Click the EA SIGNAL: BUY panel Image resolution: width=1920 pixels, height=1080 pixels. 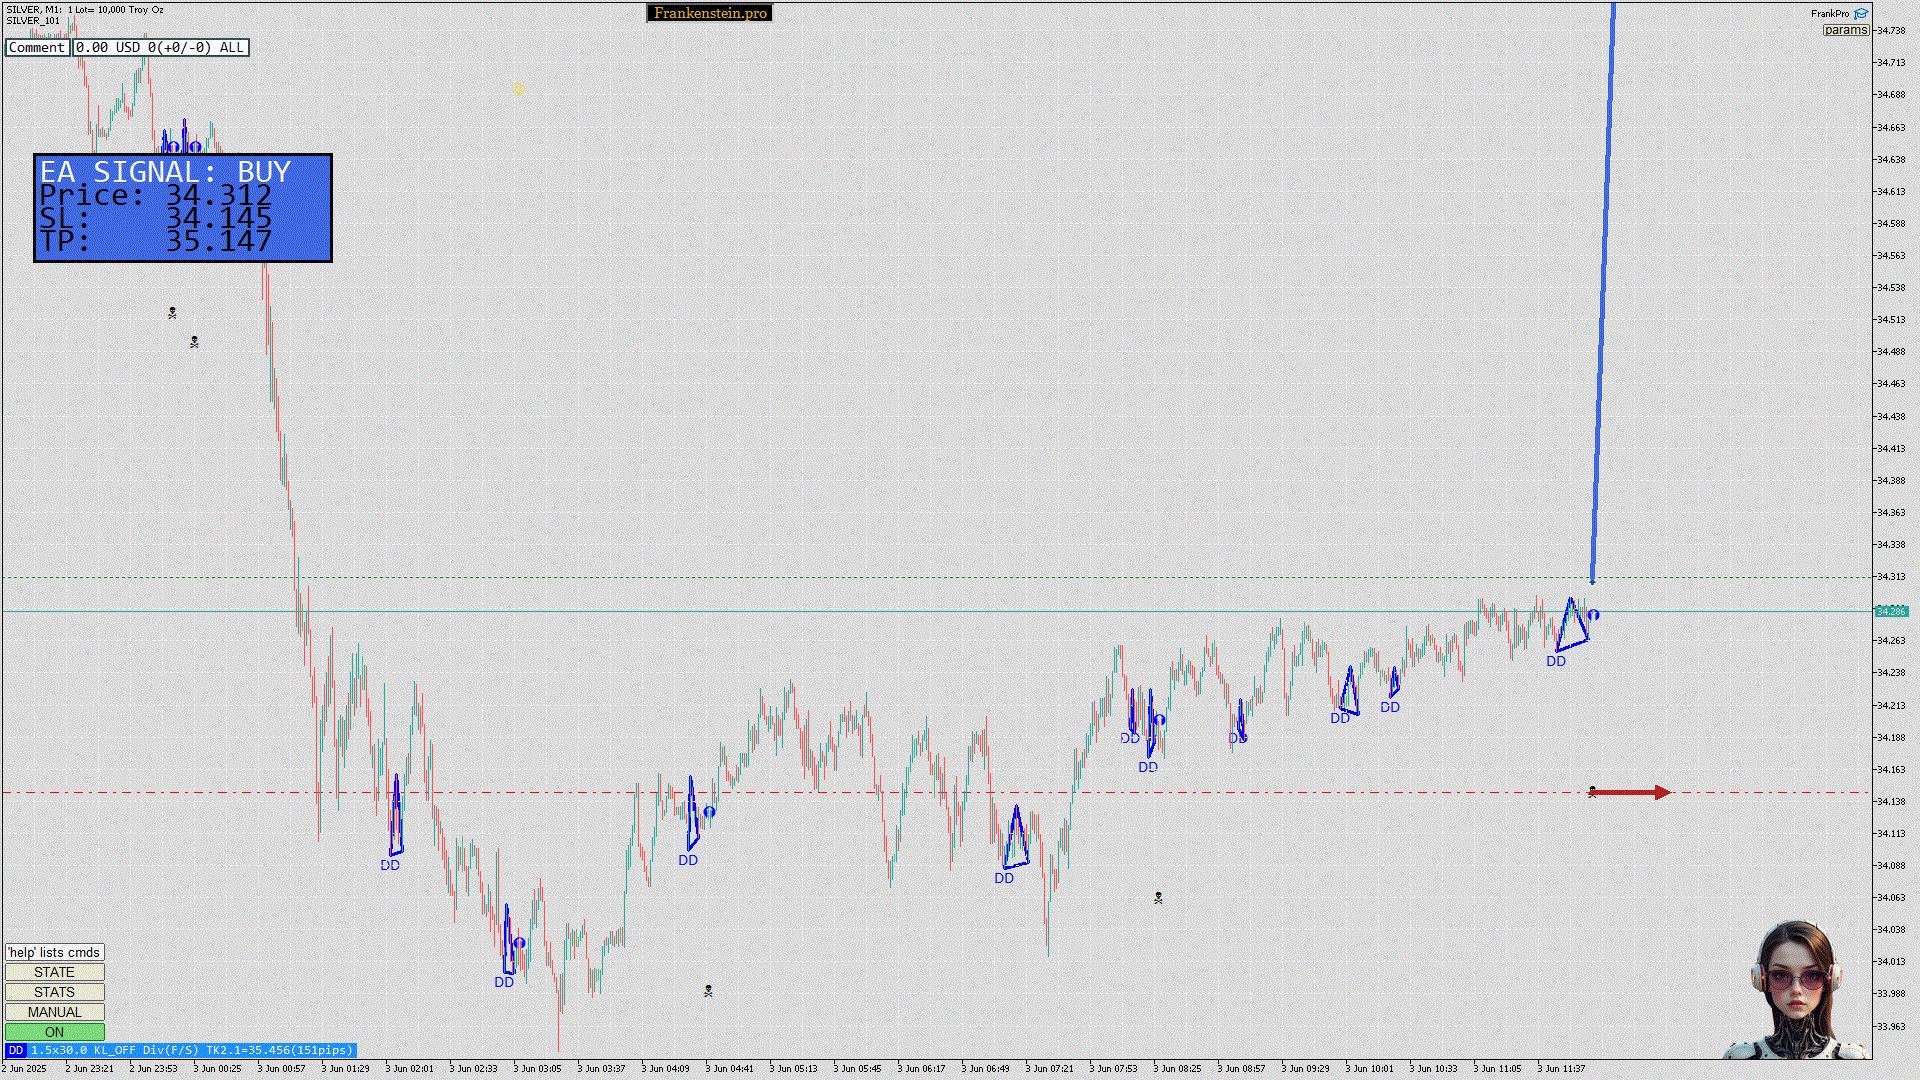point(183,208)
